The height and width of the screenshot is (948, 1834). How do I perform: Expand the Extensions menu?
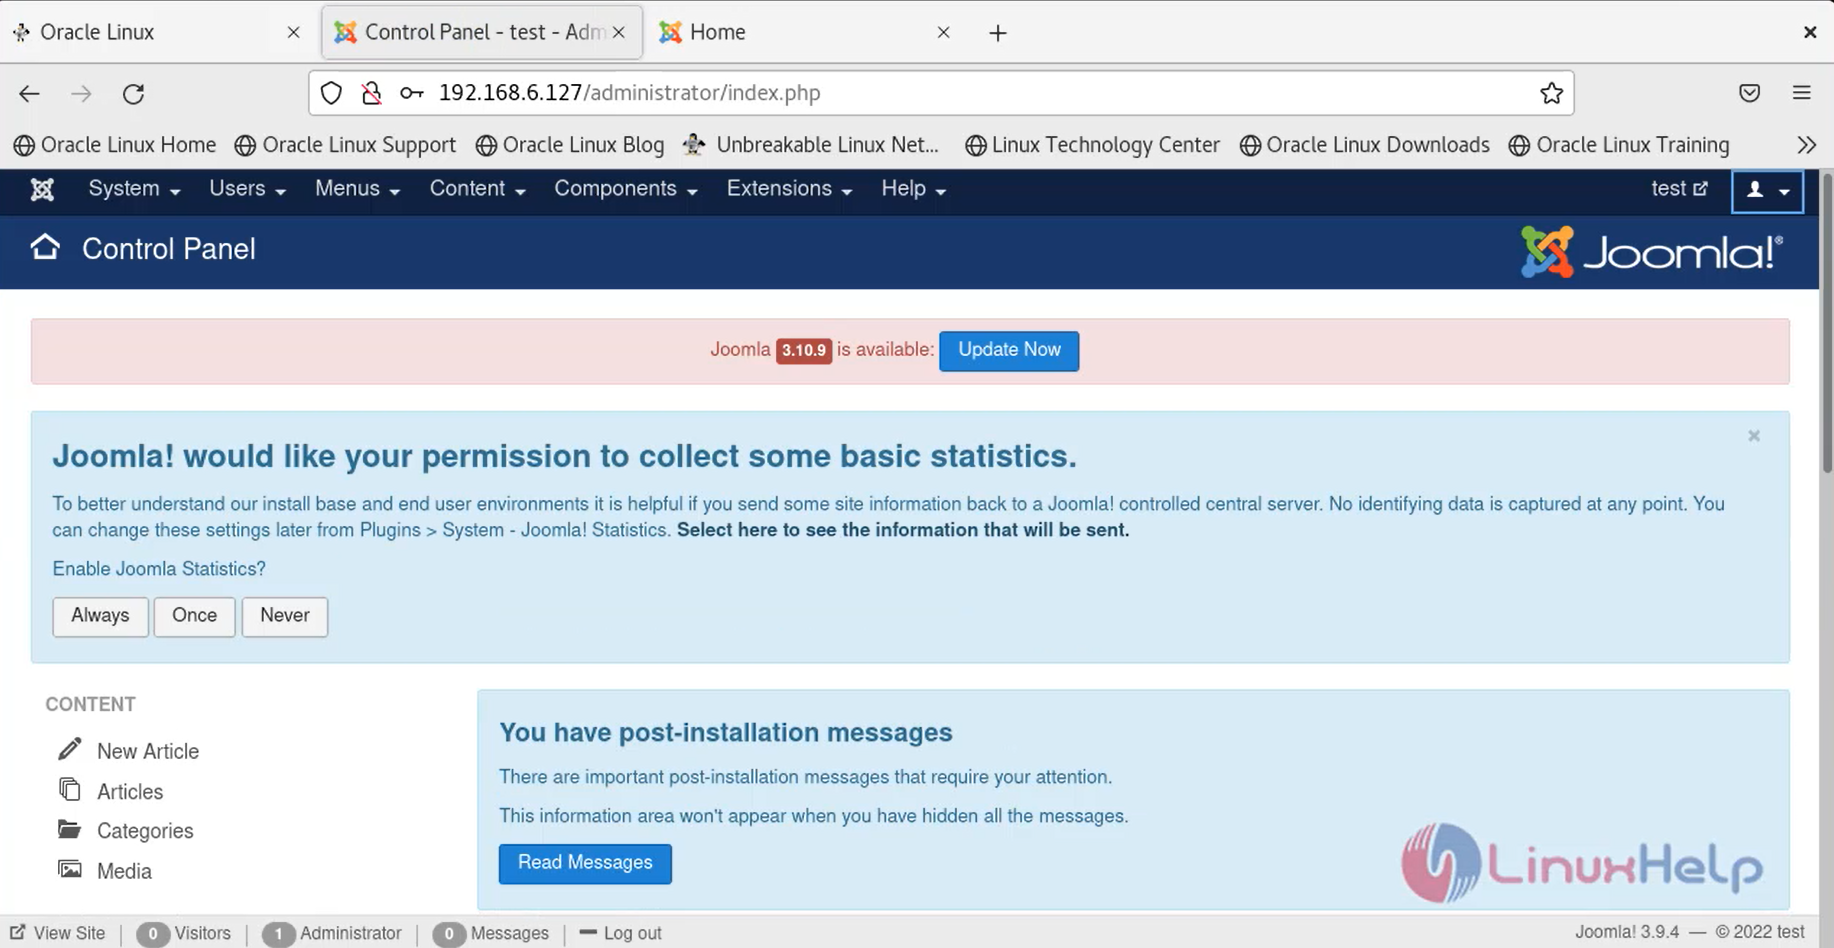click(x=789, y=189)
